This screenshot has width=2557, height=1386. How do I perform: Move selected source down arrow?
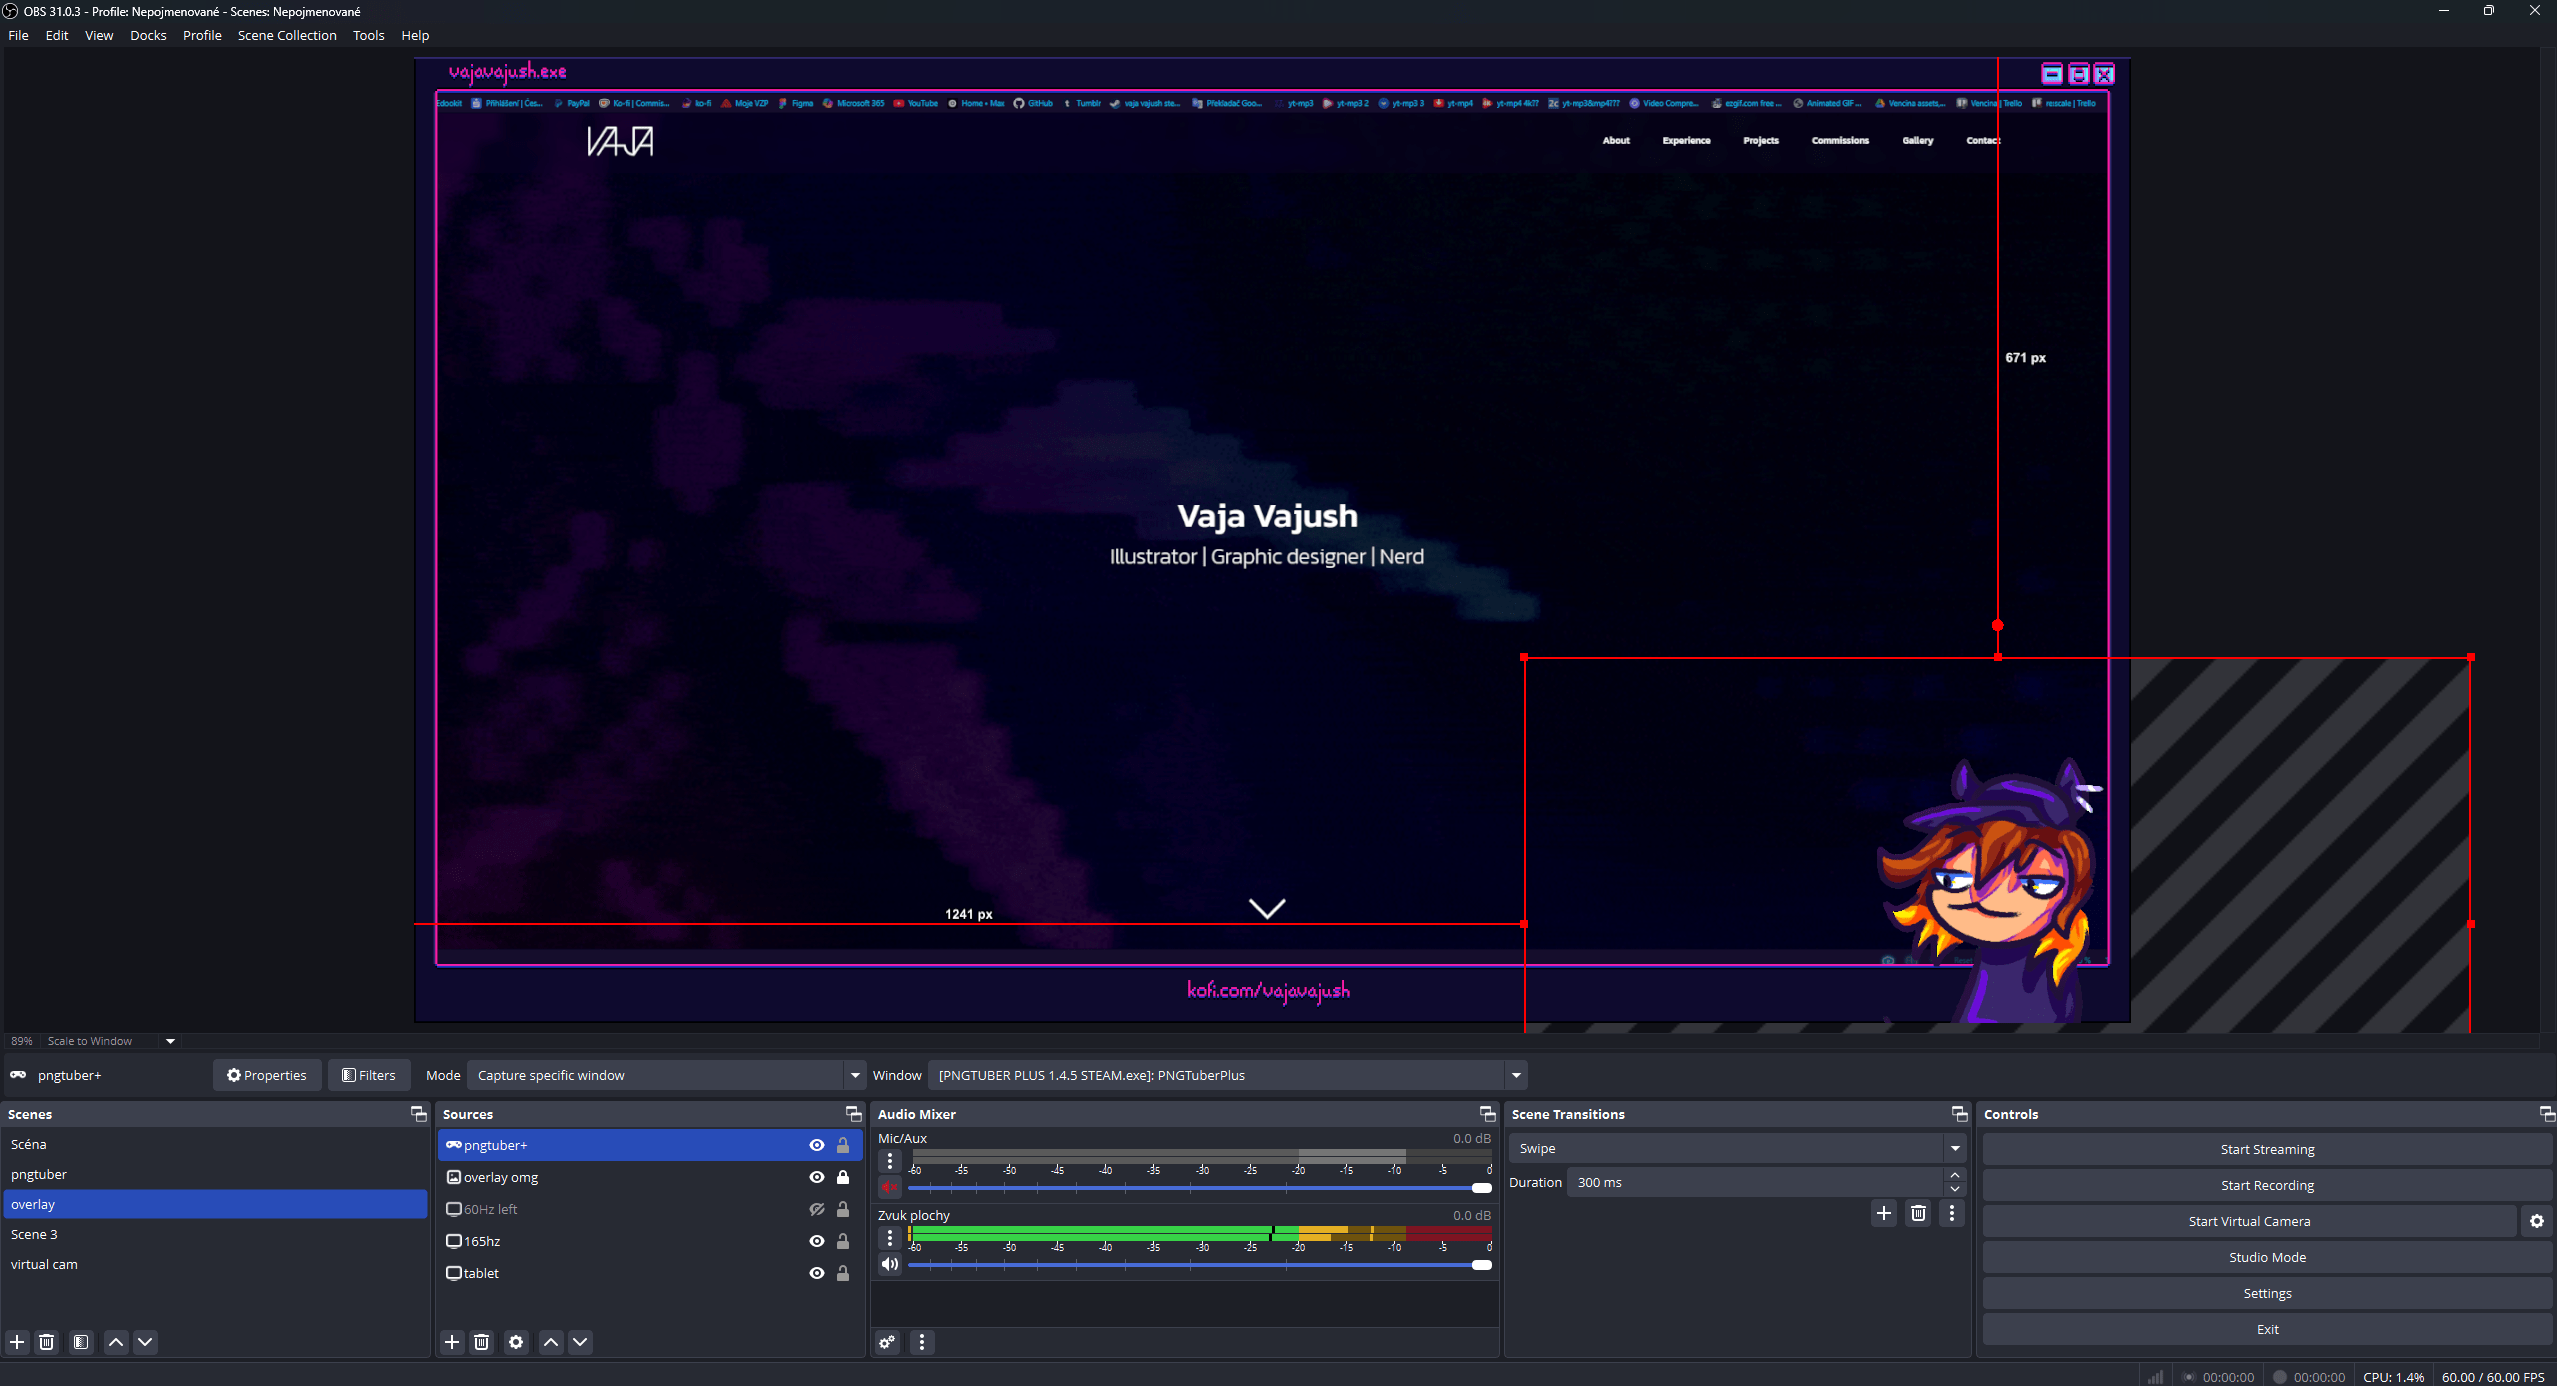pyautogui.click(x=580, y=1342)
